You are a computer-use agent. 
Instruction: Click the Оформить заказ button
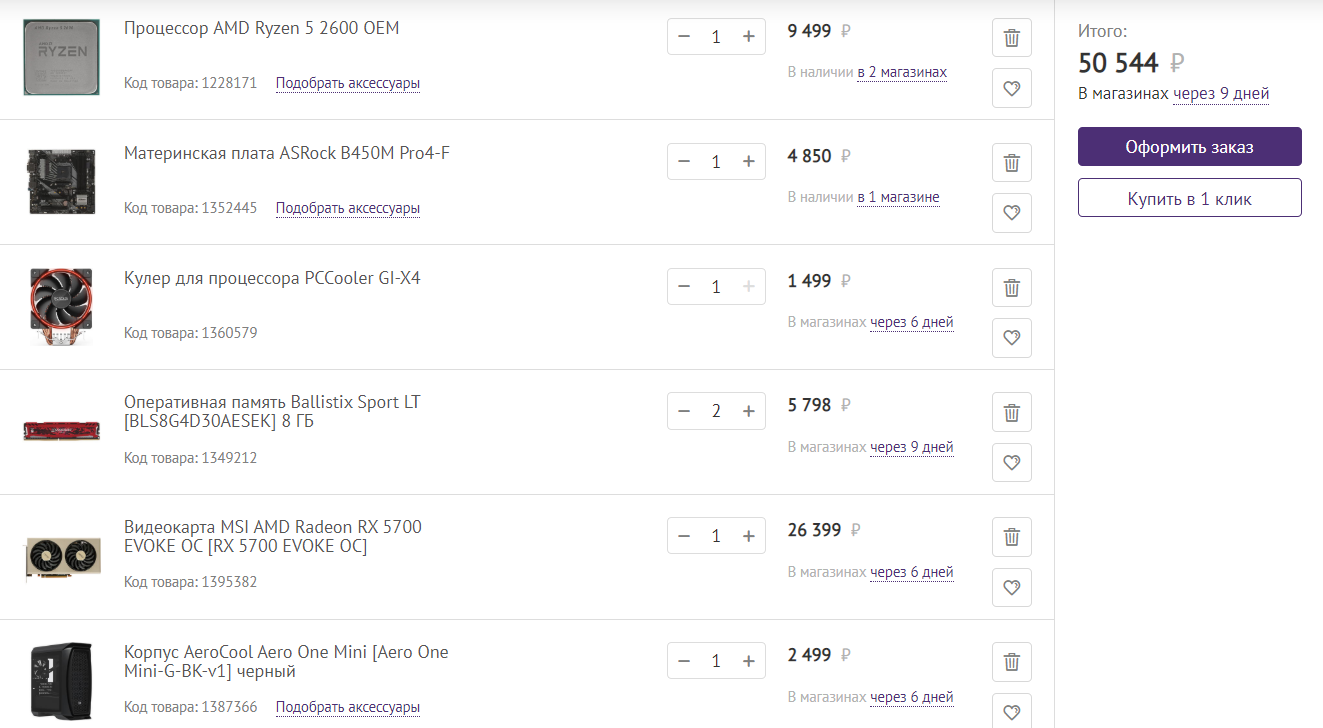[1189, 147]
